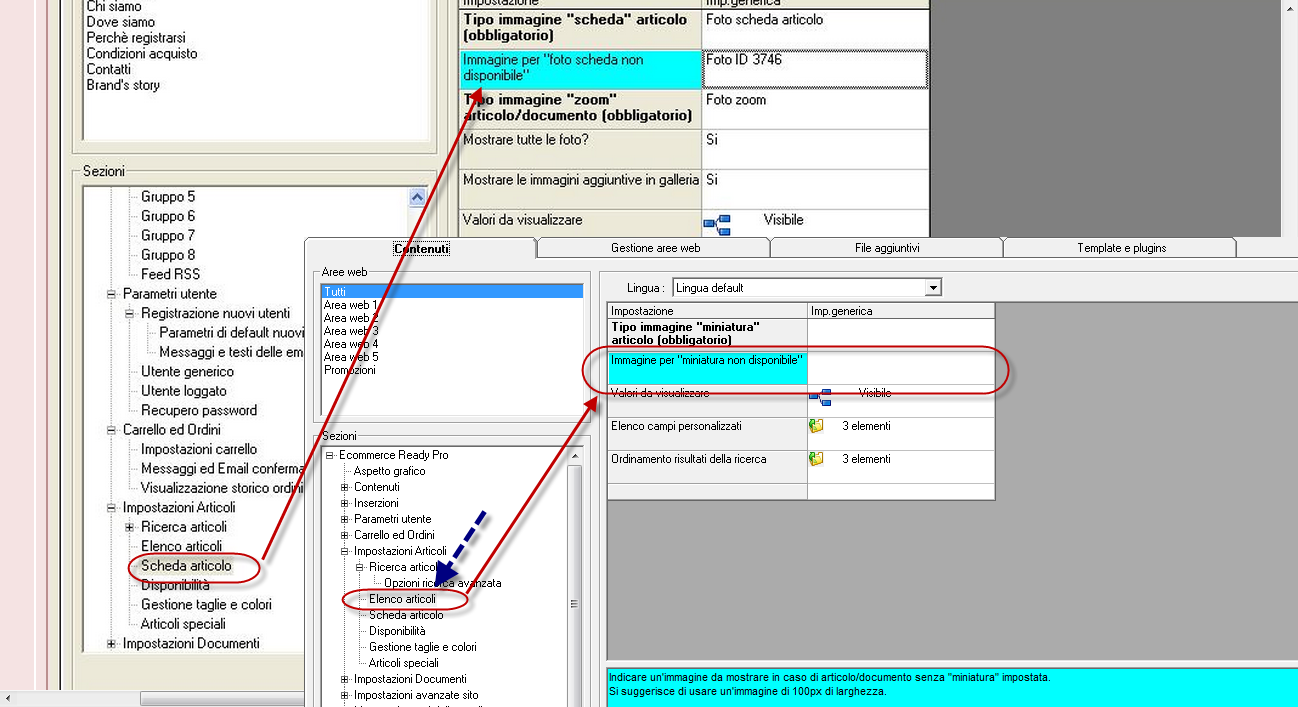Screen dimensions: 1298x707
Task: Expand Impostazioni Documenti in the front Sezioni tree
Action: [345, 679]
